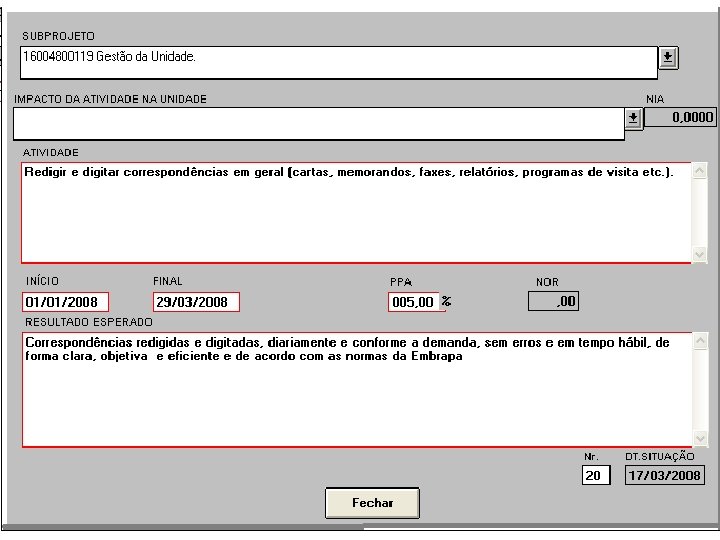Click the Fechar button
This screenshot has width=720, height=540.
click(x=372, y=503)
